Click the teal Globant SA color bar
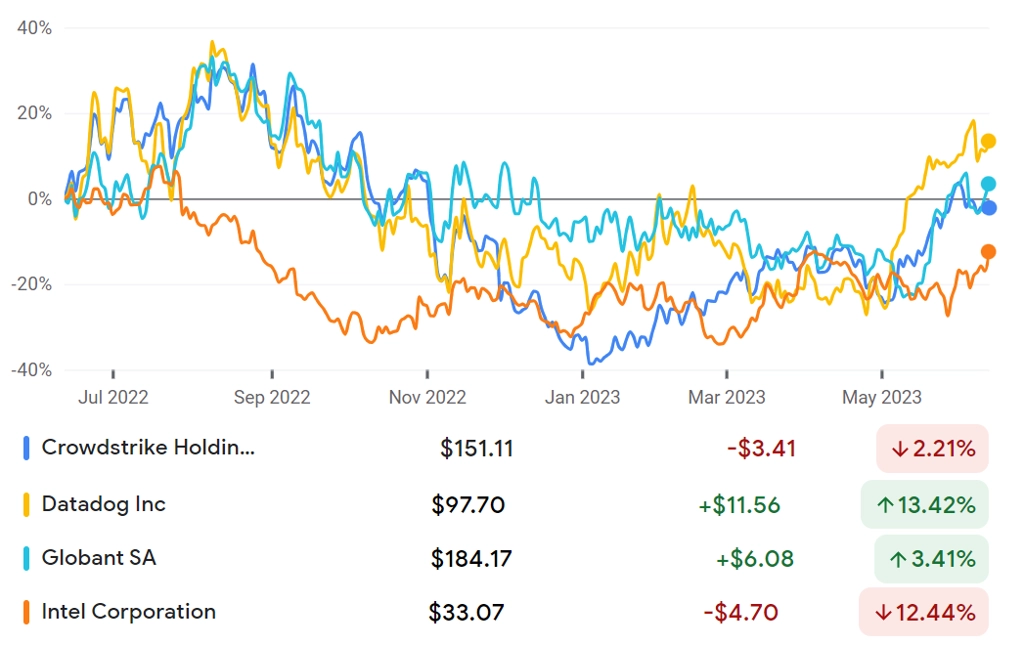1024x645 pixels. coord(26,559)
